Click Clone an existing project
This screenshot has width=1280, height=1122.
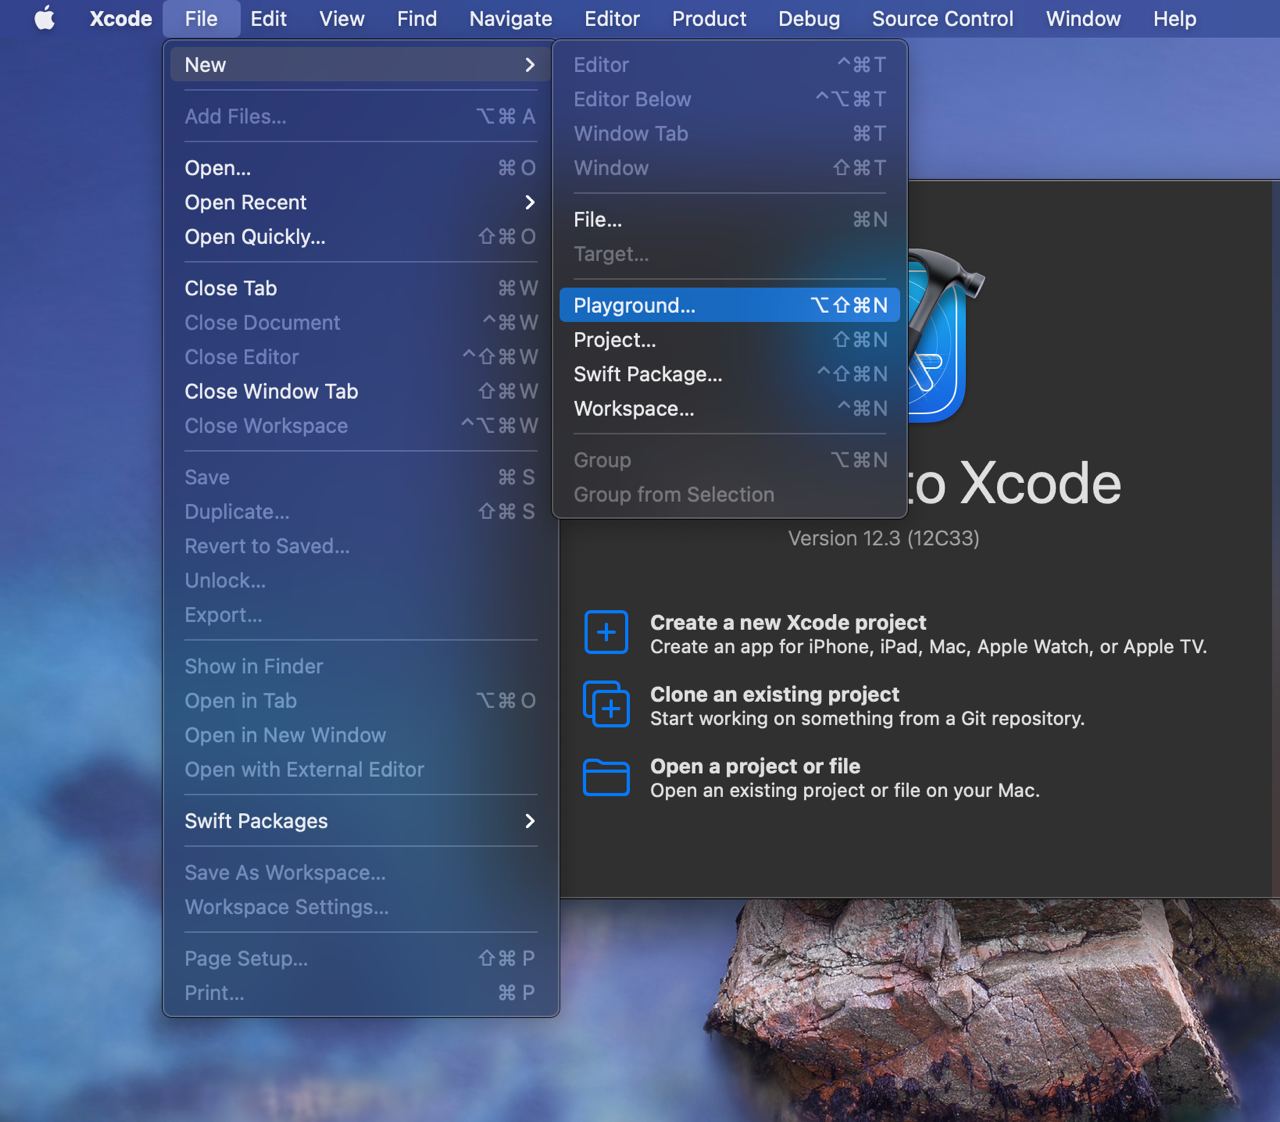[x=775, y=695]
